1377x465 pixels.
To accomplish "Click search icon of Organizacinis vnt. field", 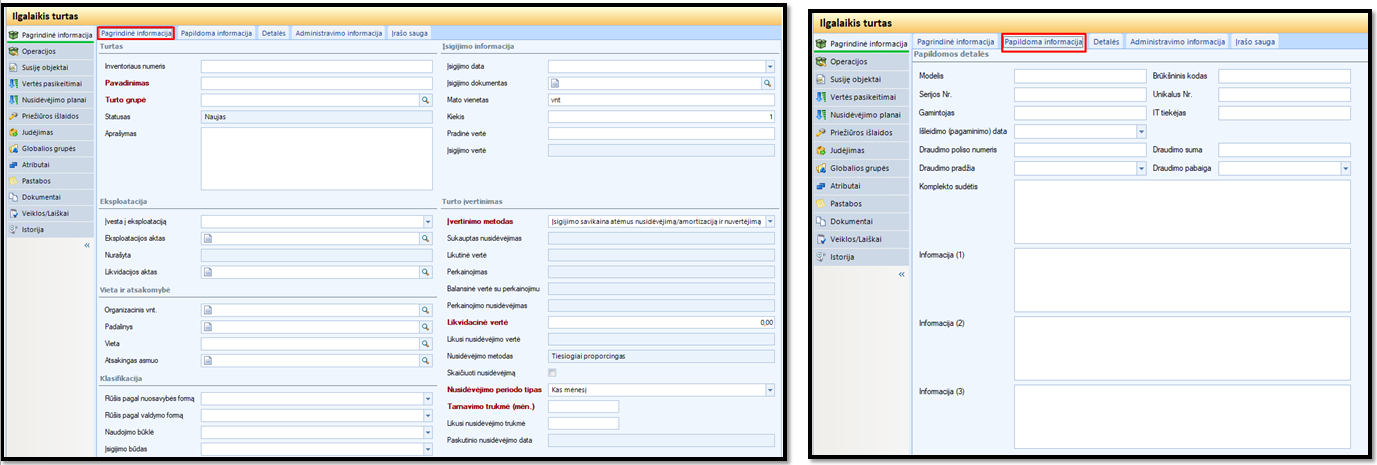I will pyautogui.click(x=425, y=310).
